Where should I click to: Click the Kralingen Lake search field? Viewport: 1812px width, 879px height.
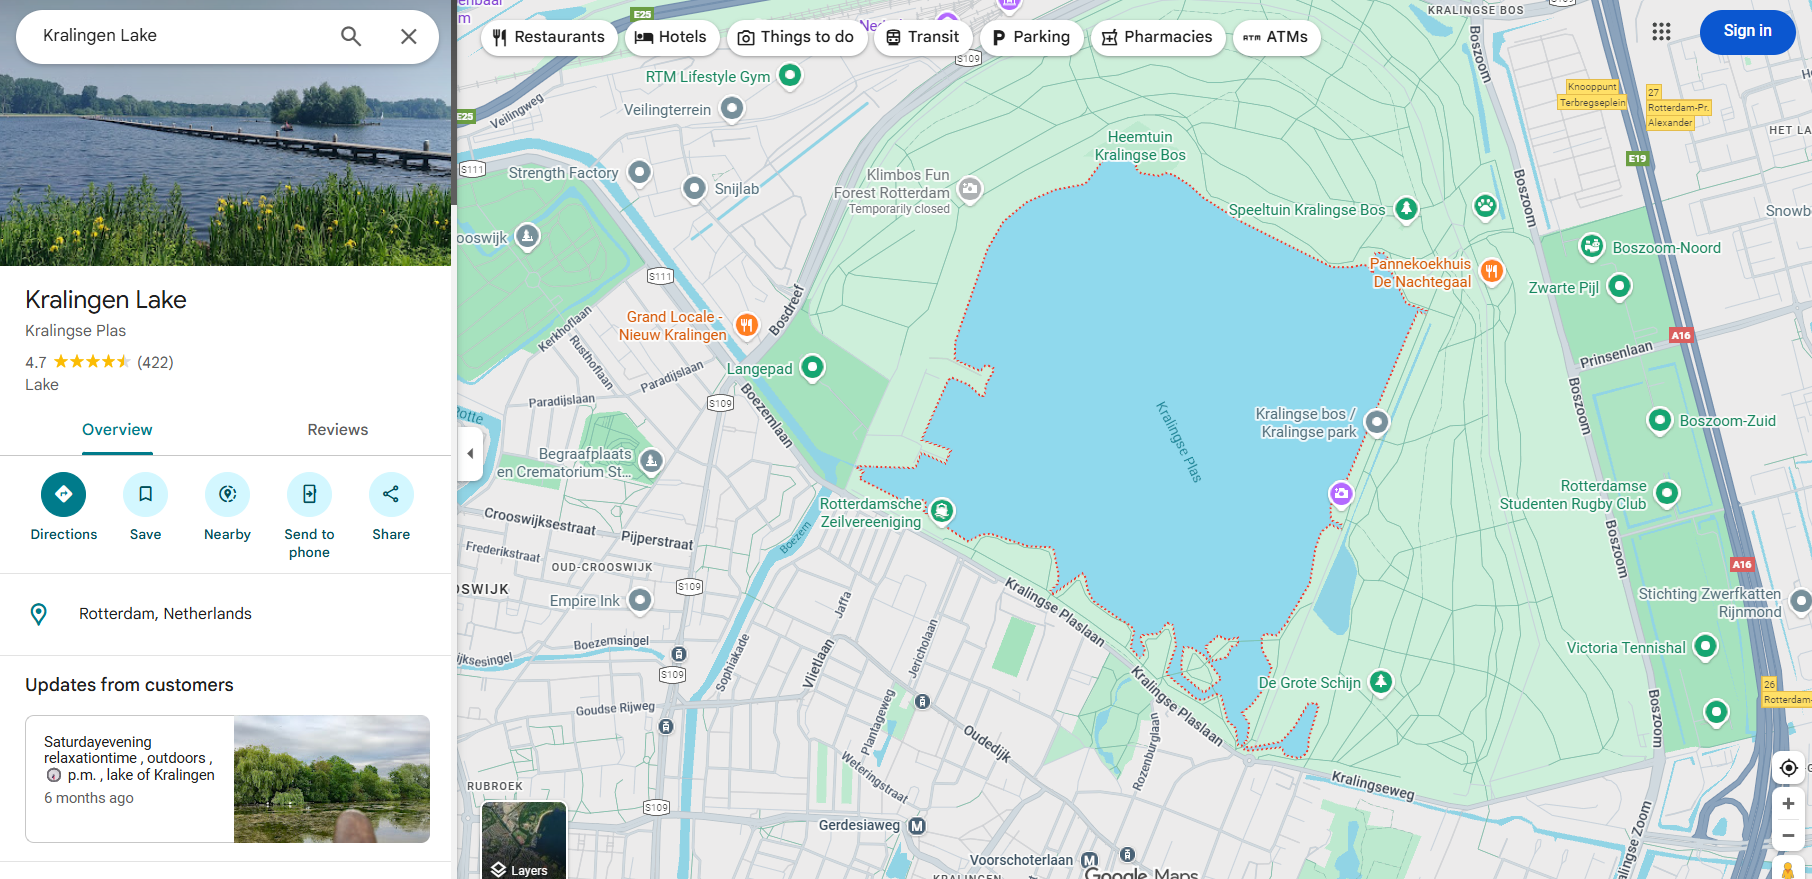click(180, 36)
